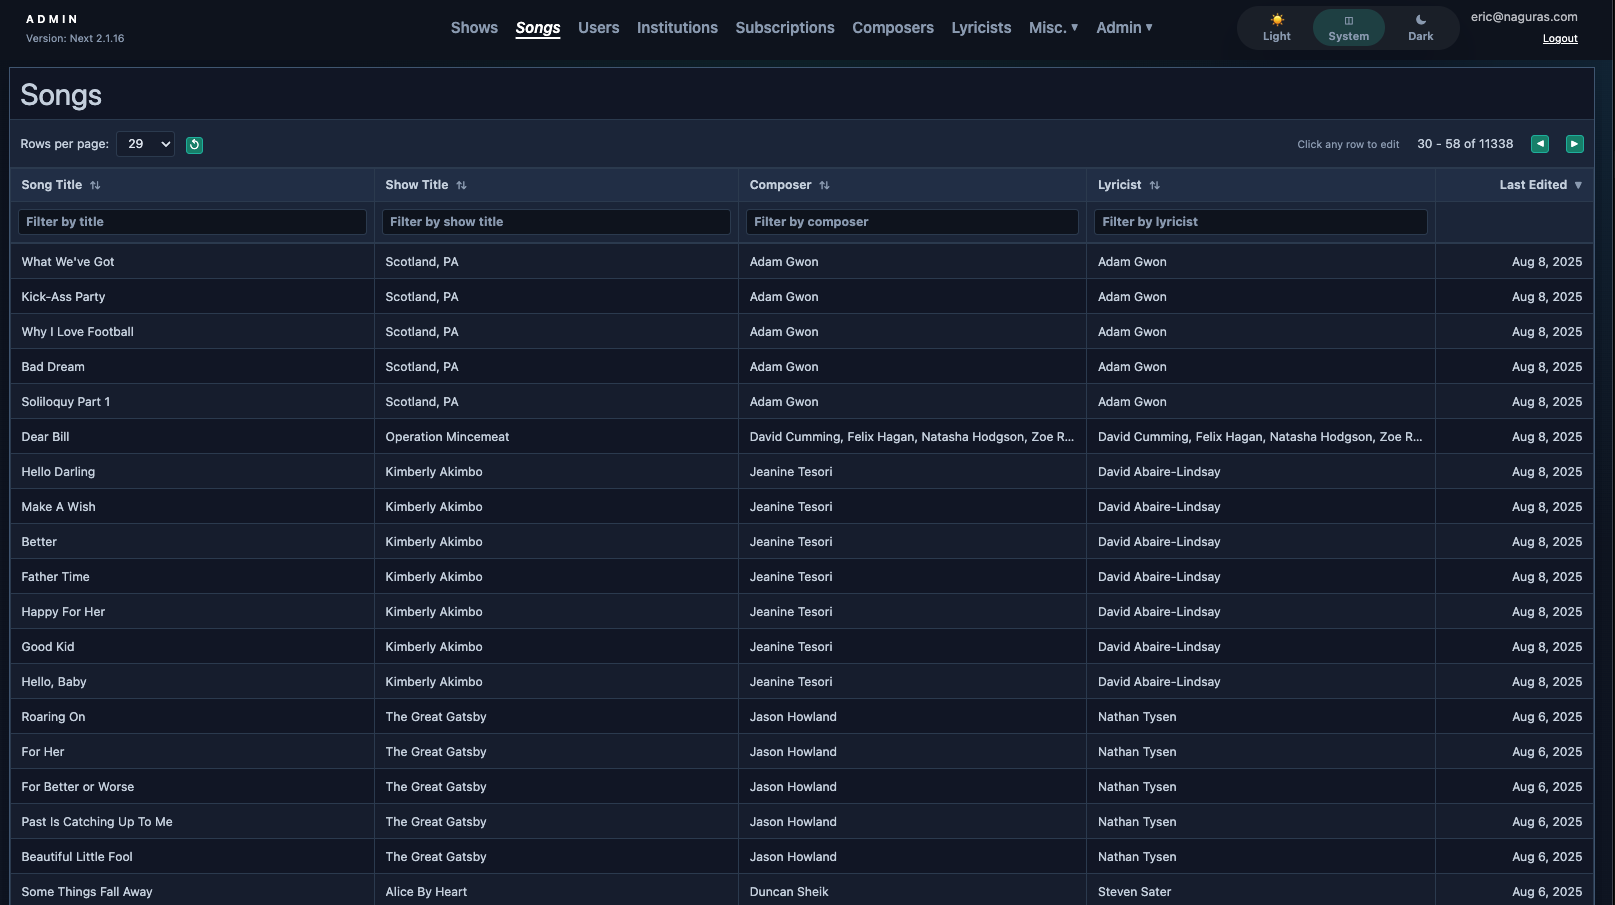Open the 'Hello Darling' row
1615x905 pixels.
(802, 472)
